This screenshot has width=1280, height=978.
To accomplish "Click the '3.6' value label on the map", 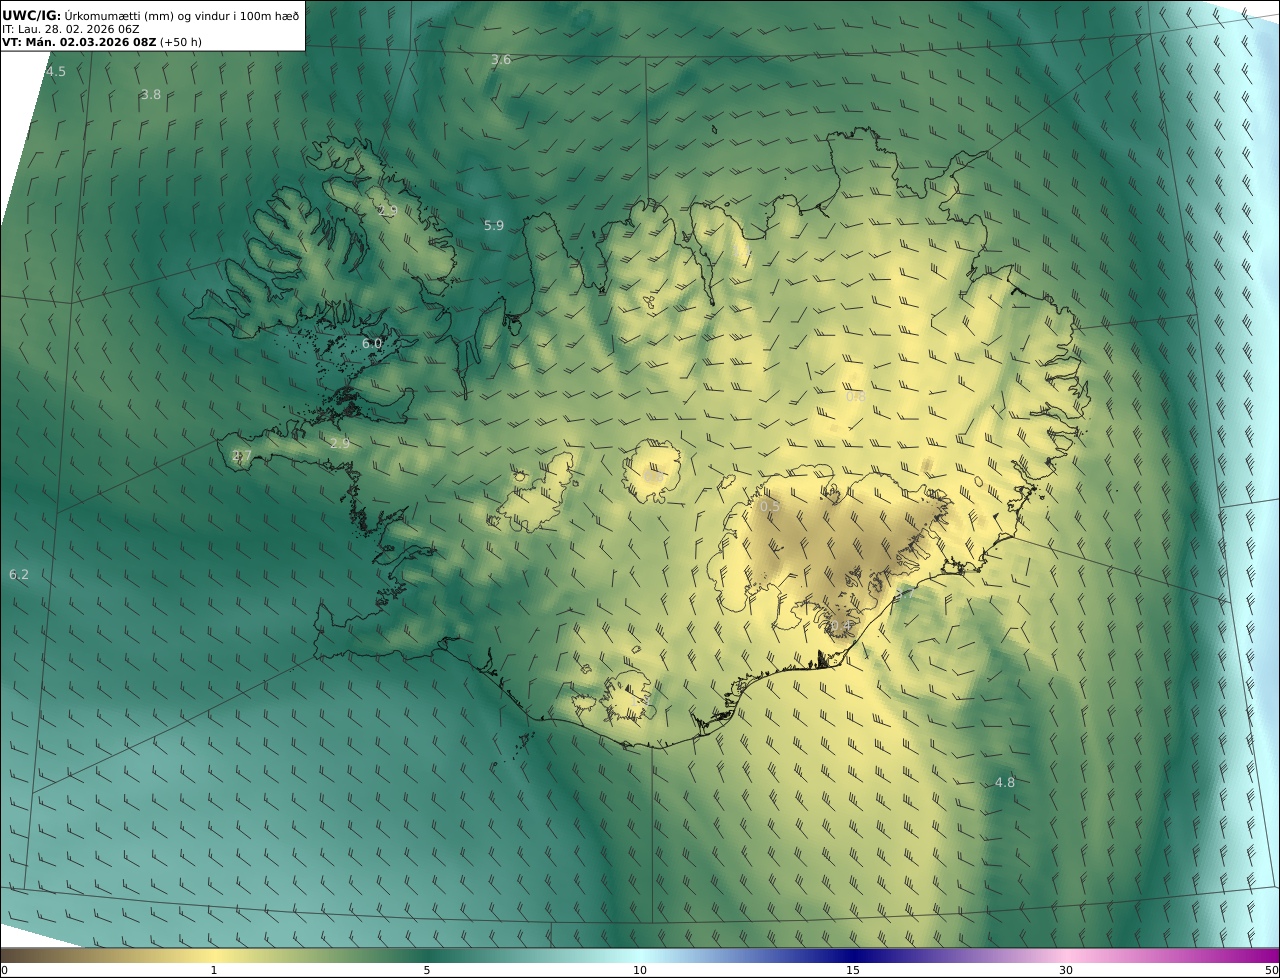I will [501, 60].
